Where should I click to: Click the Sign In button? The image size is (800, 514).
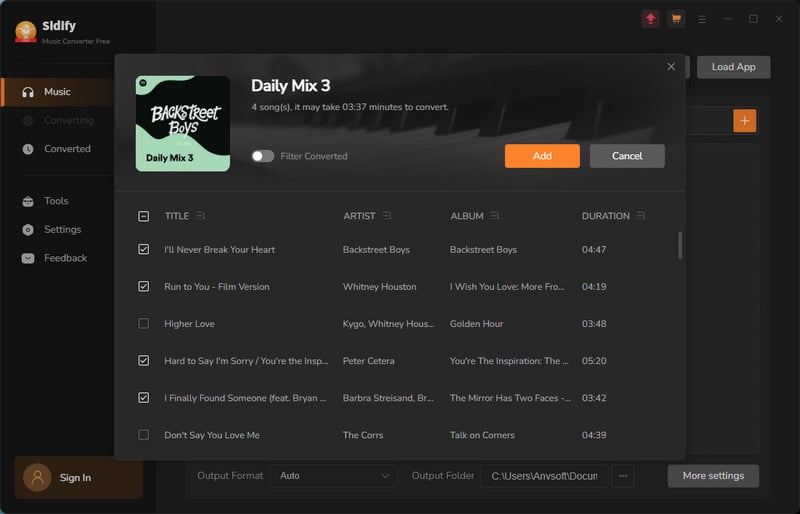tap(79, 477)
